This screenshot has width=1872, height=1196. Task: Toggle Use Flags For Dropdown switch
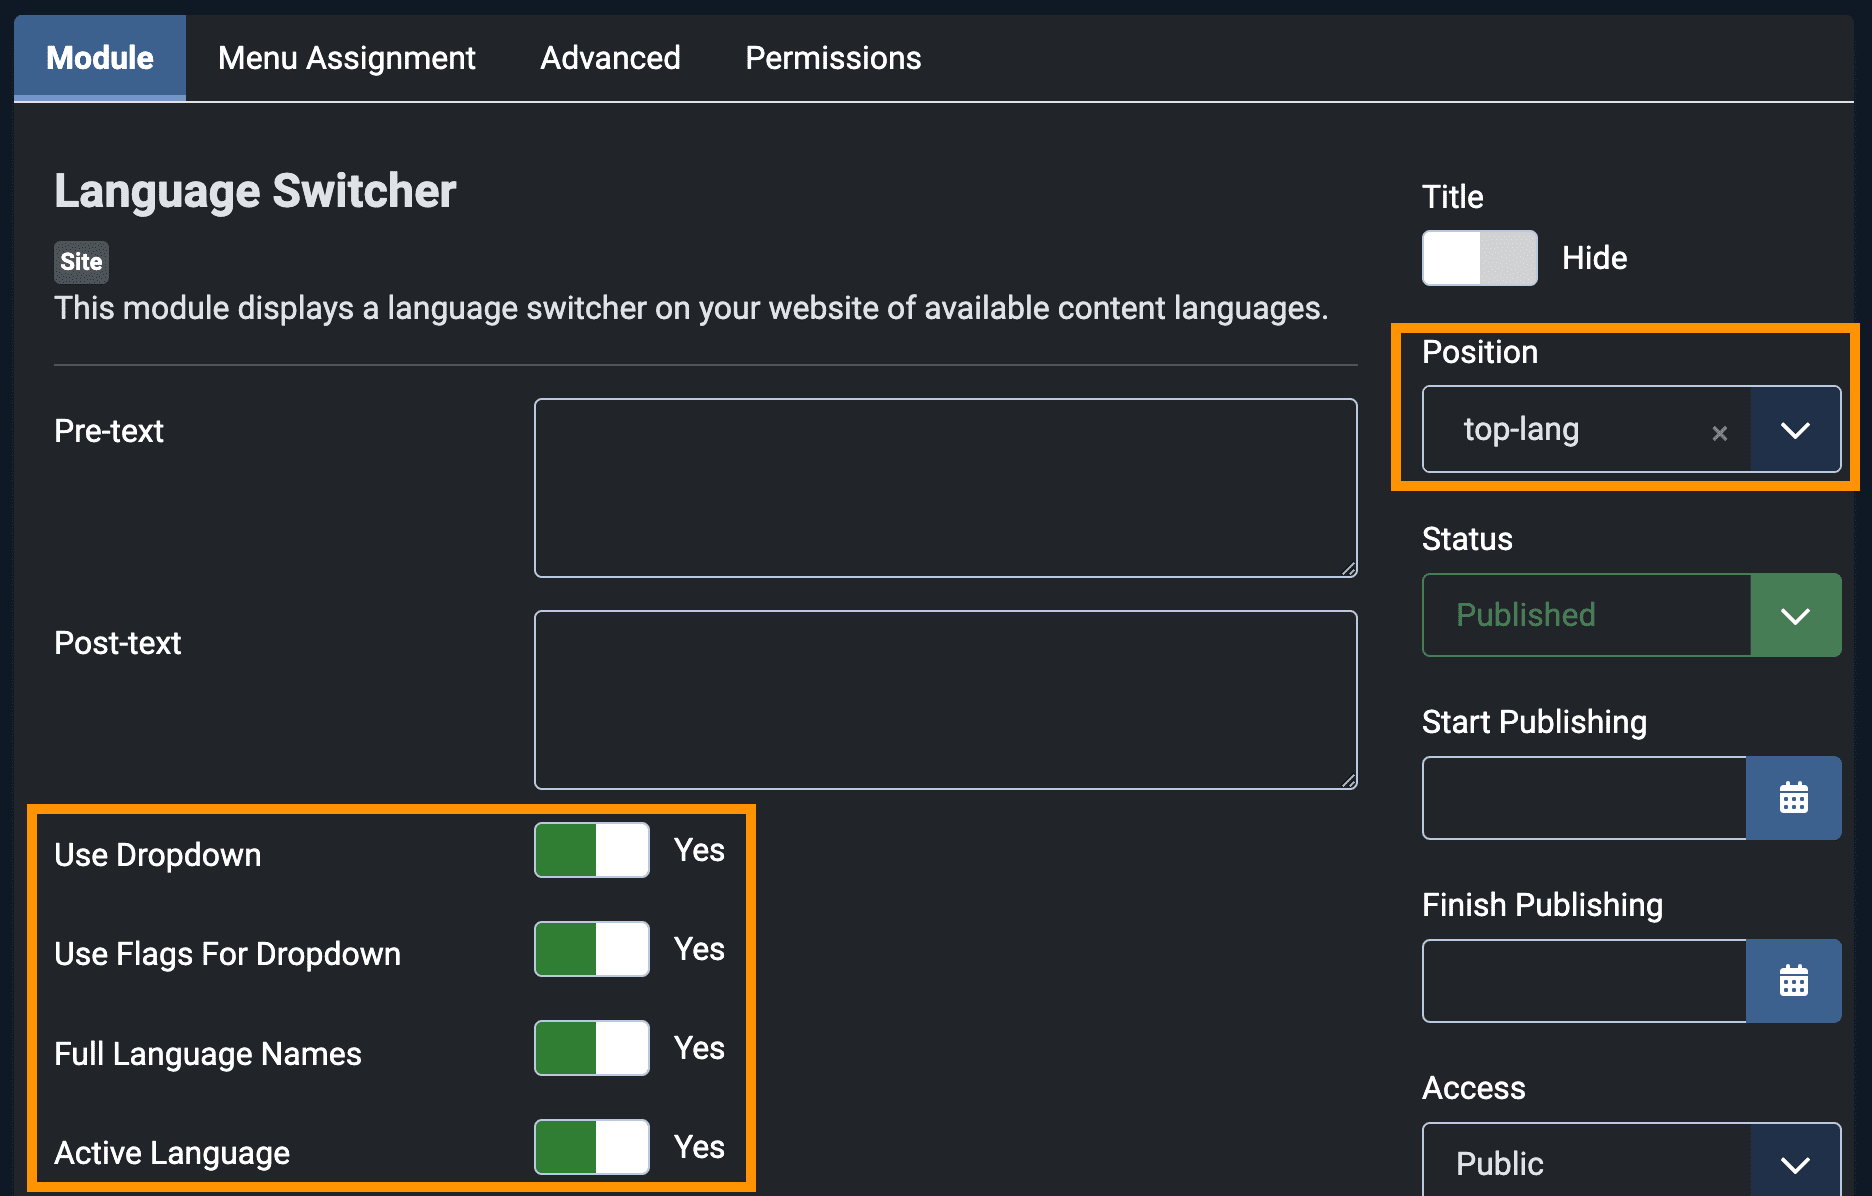(592, 949)
